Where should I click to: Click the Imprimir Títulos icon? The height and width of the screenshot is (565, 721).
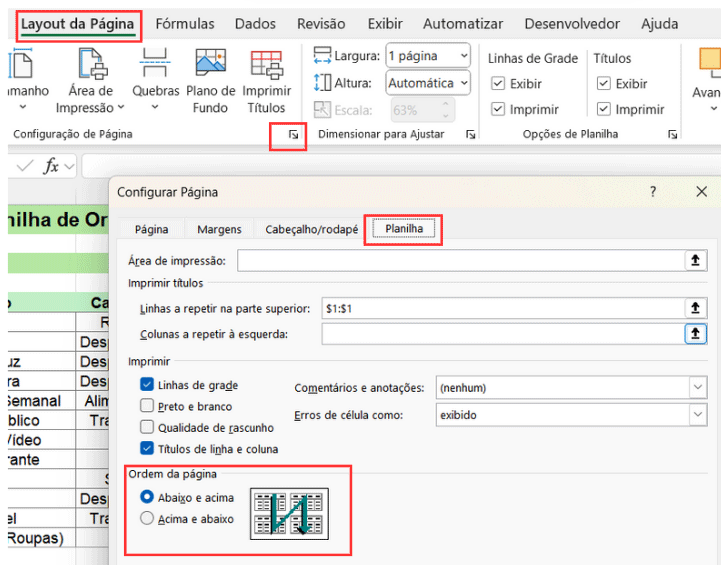tap(266, 66)
